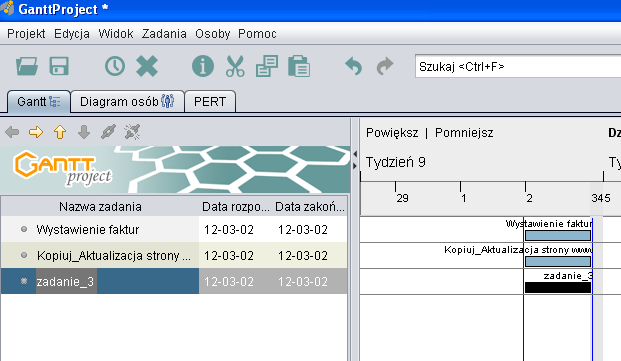
Task: Click the bullet icon beside Kopiuj_Aktualizacja strony
Action: pyautogui.click(x=24, y=255)
